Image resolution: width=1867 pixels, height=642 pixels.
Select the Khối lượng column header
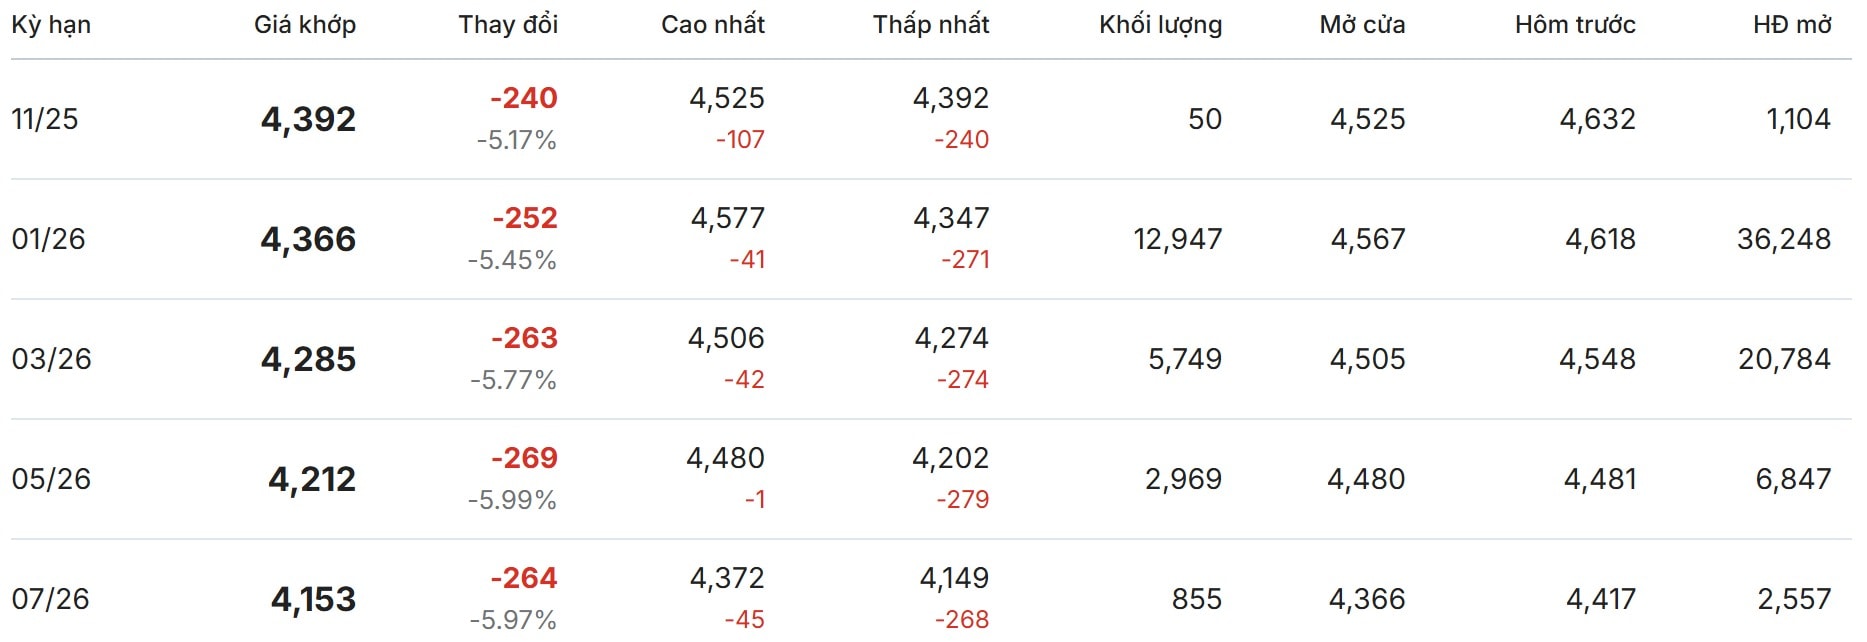1160,25
